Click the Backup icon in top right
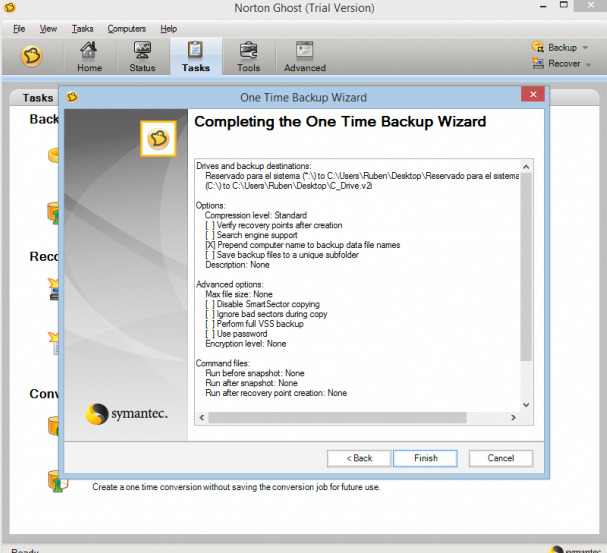Image resolution: width=607 pixels, height=553 pixels. click(538, 47)
